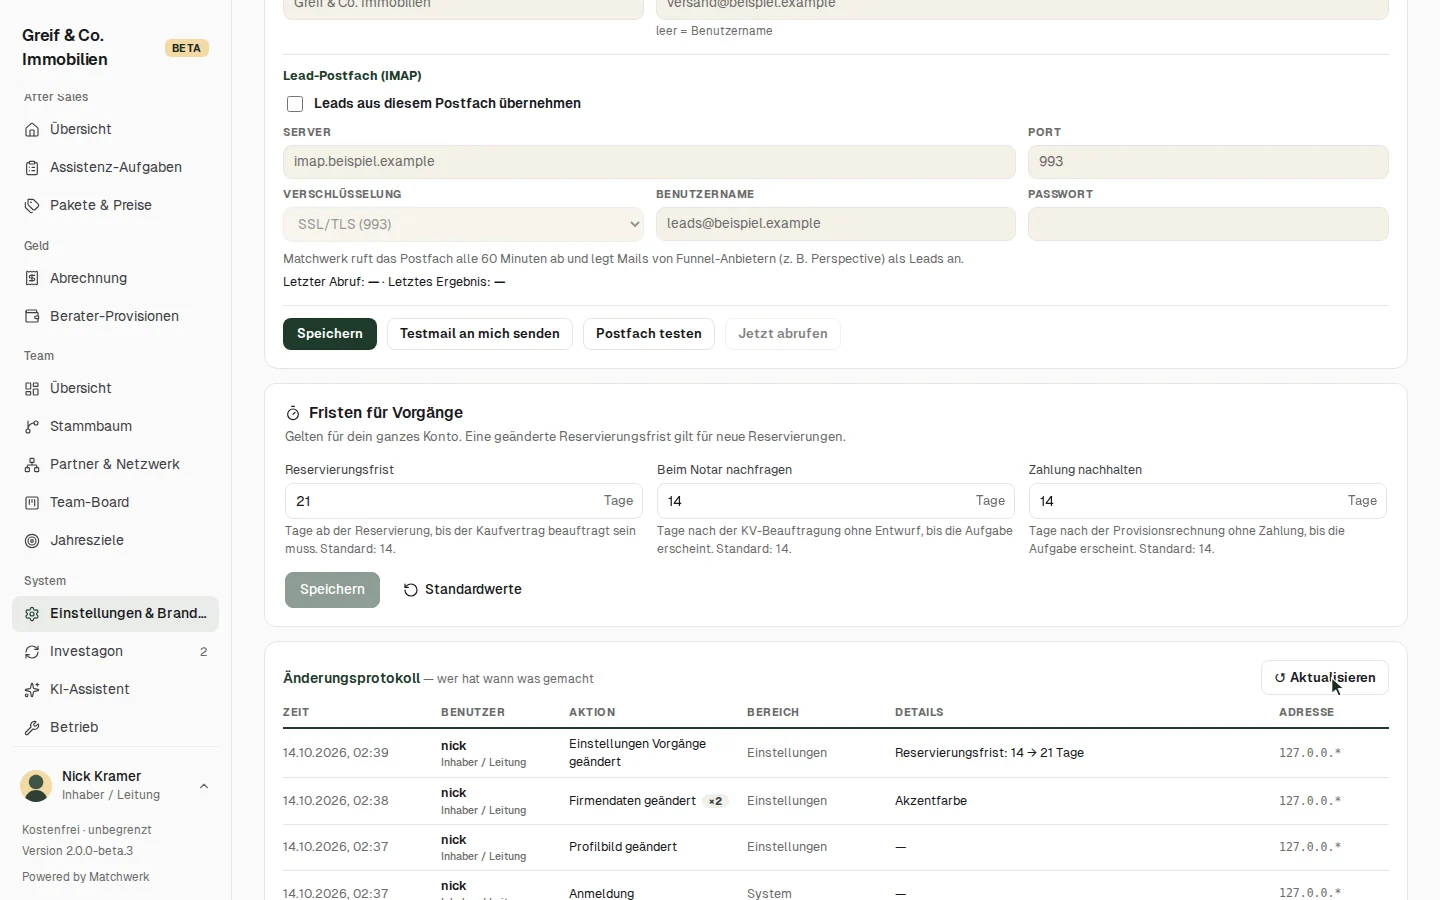This screenshot has width=1440, height=900.
Task: Reset deadlines with Standardwerte
Action: coord(463,590)
